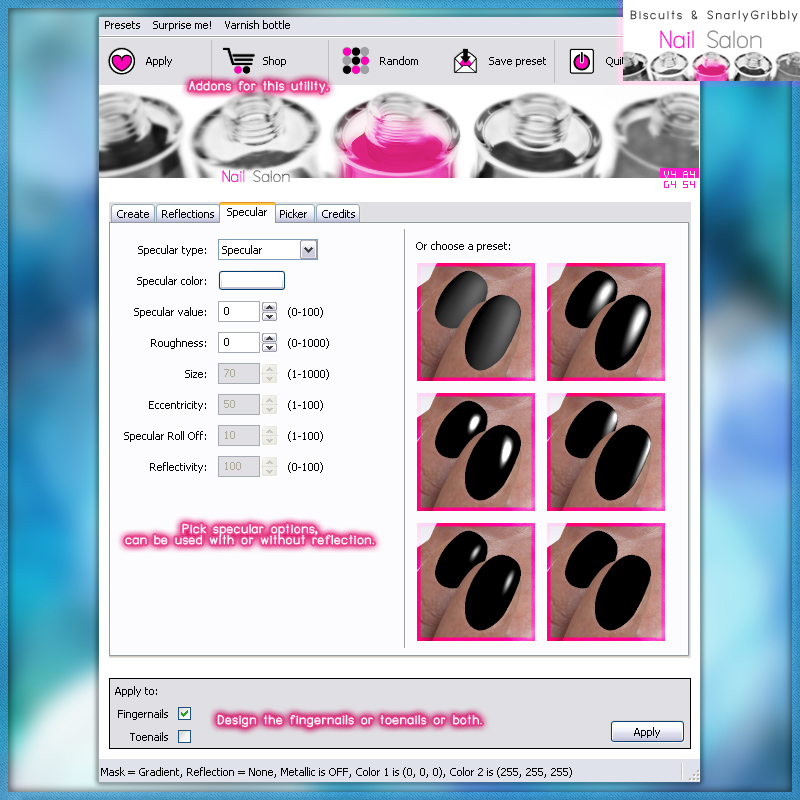Click the Save preset envelope icon
800x800 pixels.
(465, 61)
